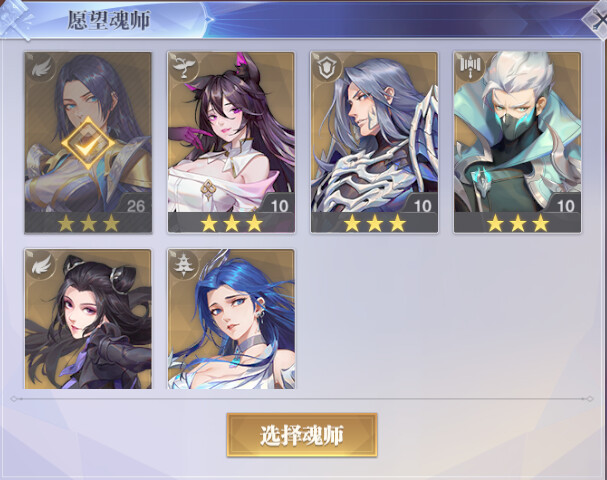Choose the black-haired girl with hair buns
Viewport: 607px width, 480px height.
pyautogui.click(x=88, y=319)
